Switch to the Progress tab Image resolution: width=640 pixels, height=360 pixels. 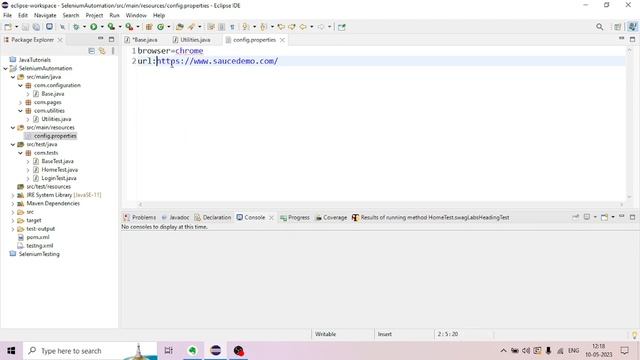pos(295,218)
